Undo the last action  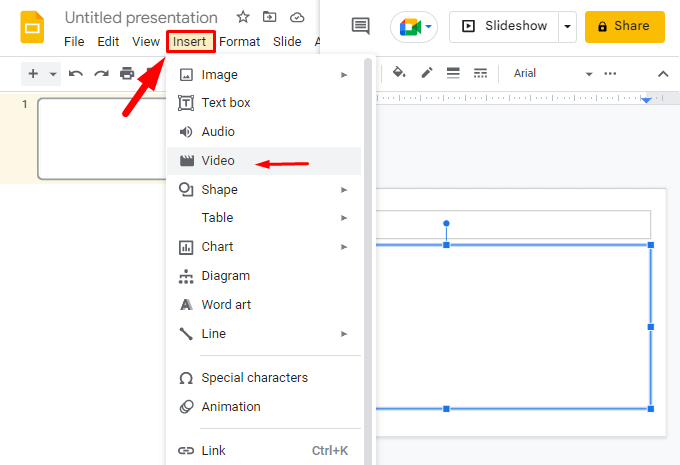click(75, 73)
